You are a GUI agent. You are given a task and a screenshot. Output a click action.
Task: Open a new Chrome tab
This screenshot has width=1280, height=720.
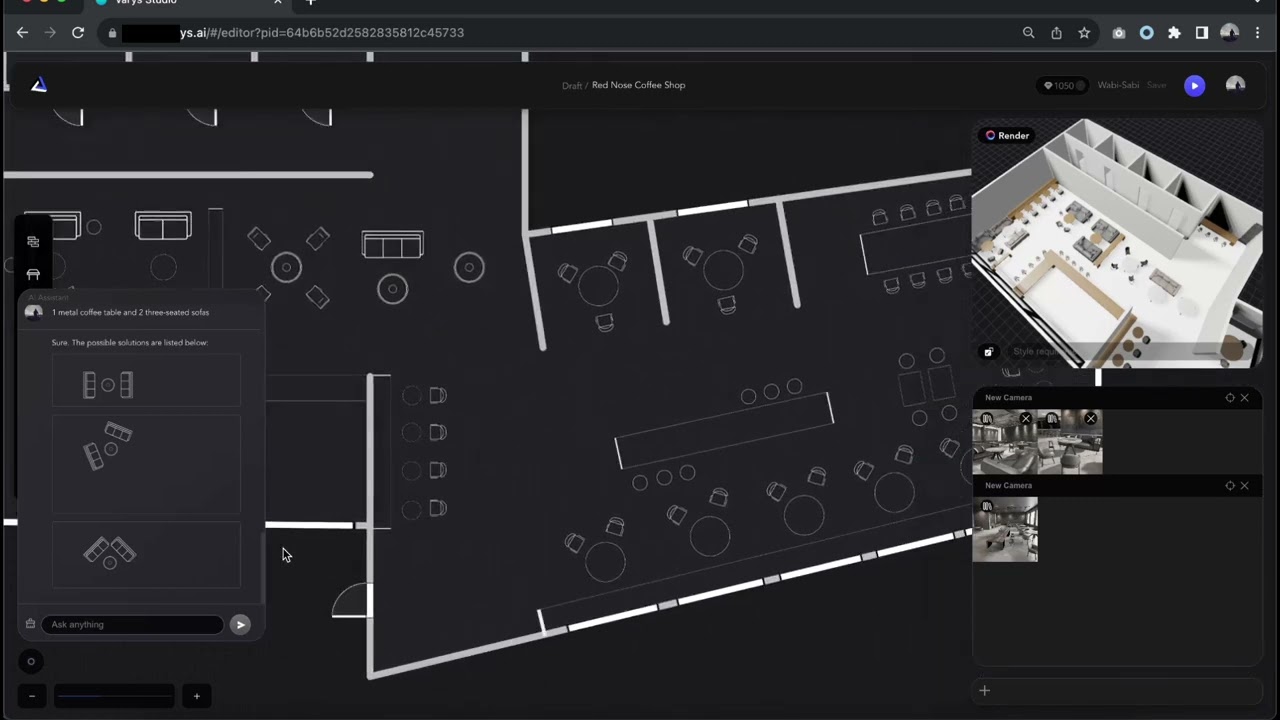click(310, 3)
